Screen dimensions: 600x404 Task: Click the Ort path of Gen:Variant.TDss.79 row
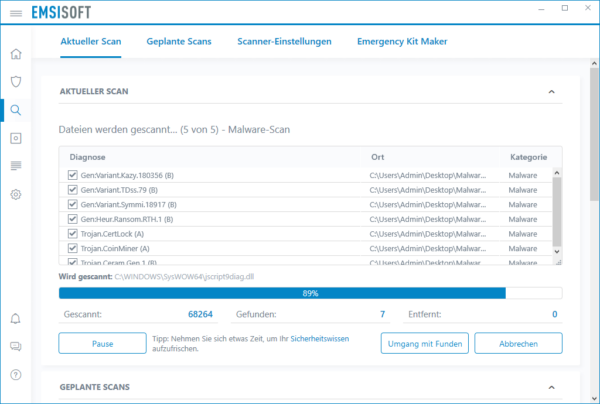(x=427, y=190)
